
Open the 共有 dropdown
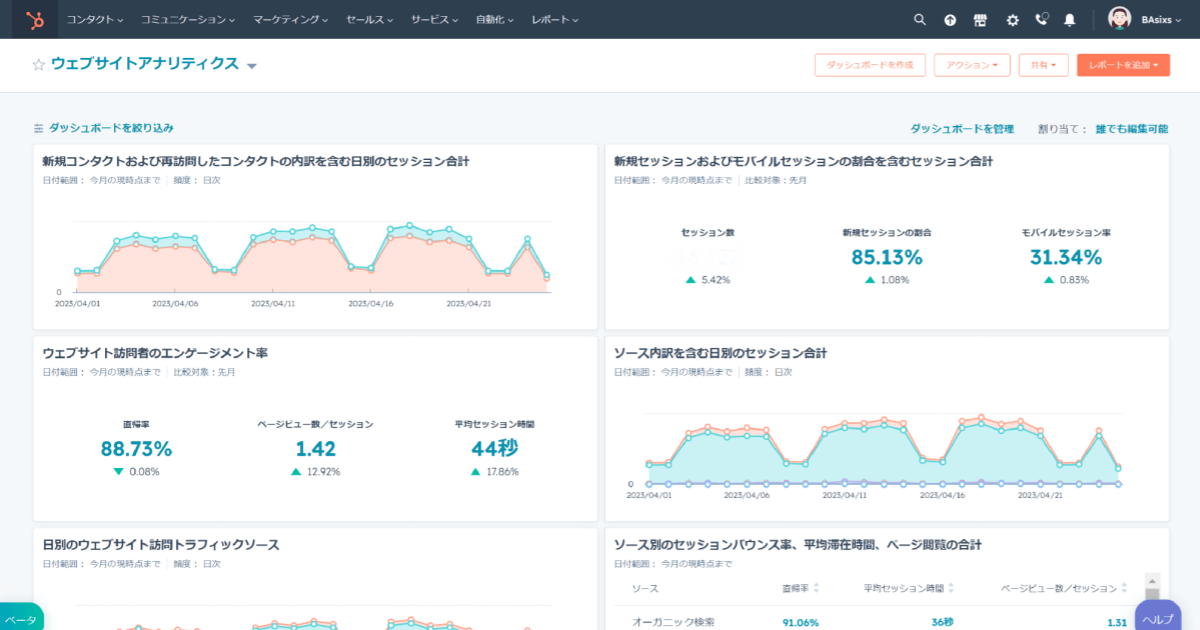pyautogui.click(x=1043, y=65)
